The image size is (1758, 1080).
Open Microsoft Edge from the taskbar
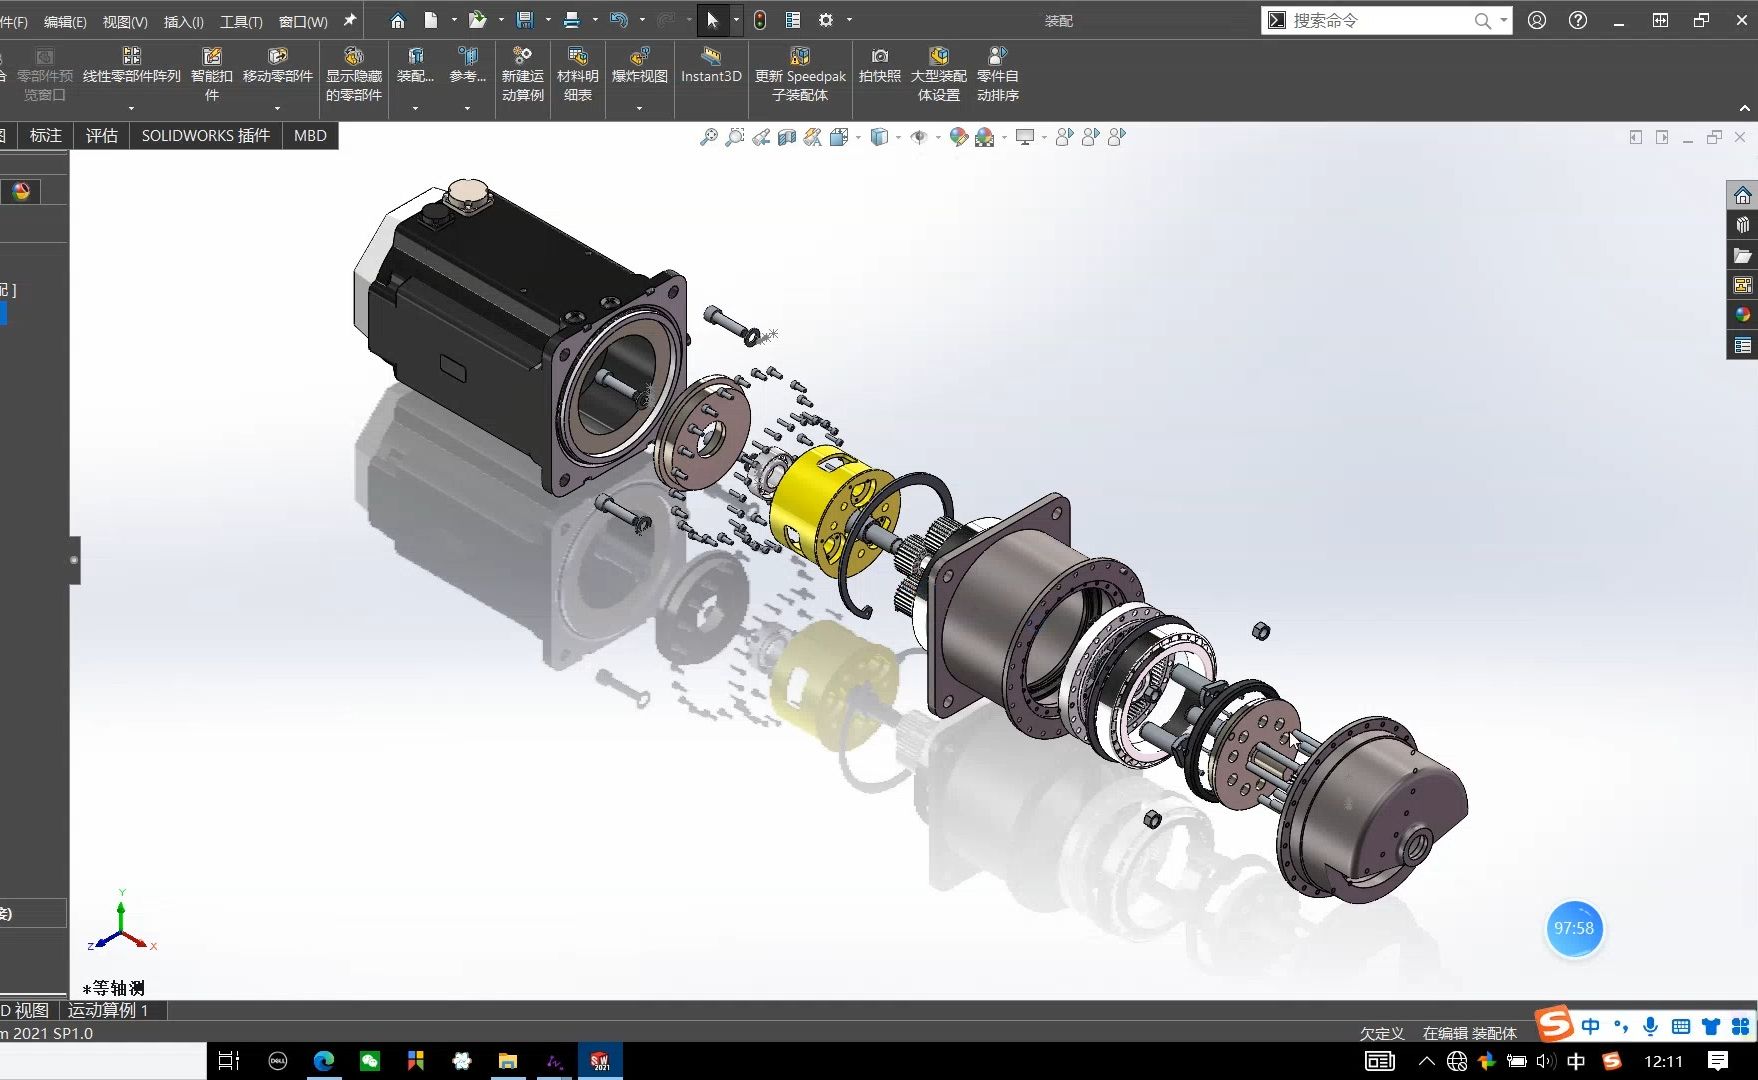[324, 1061]
